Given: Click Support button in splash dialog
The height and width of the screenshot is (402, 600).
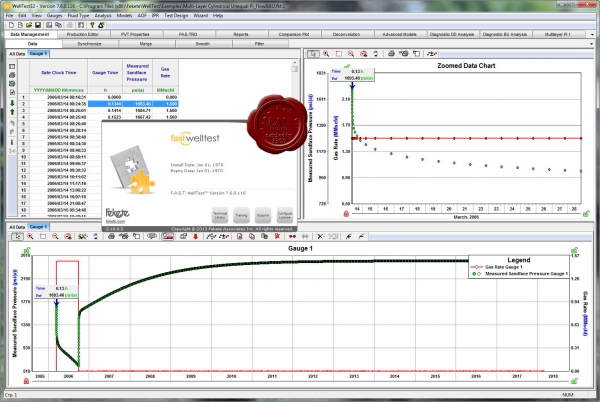Looking at the screenshot, I should pyautogui.click(x=263, y=215).
